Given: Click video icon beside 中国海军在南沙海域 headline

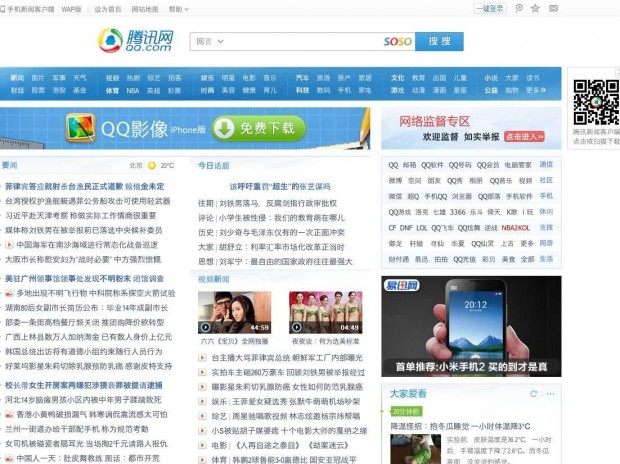Looking at the screenshot, I should point(9,245).
